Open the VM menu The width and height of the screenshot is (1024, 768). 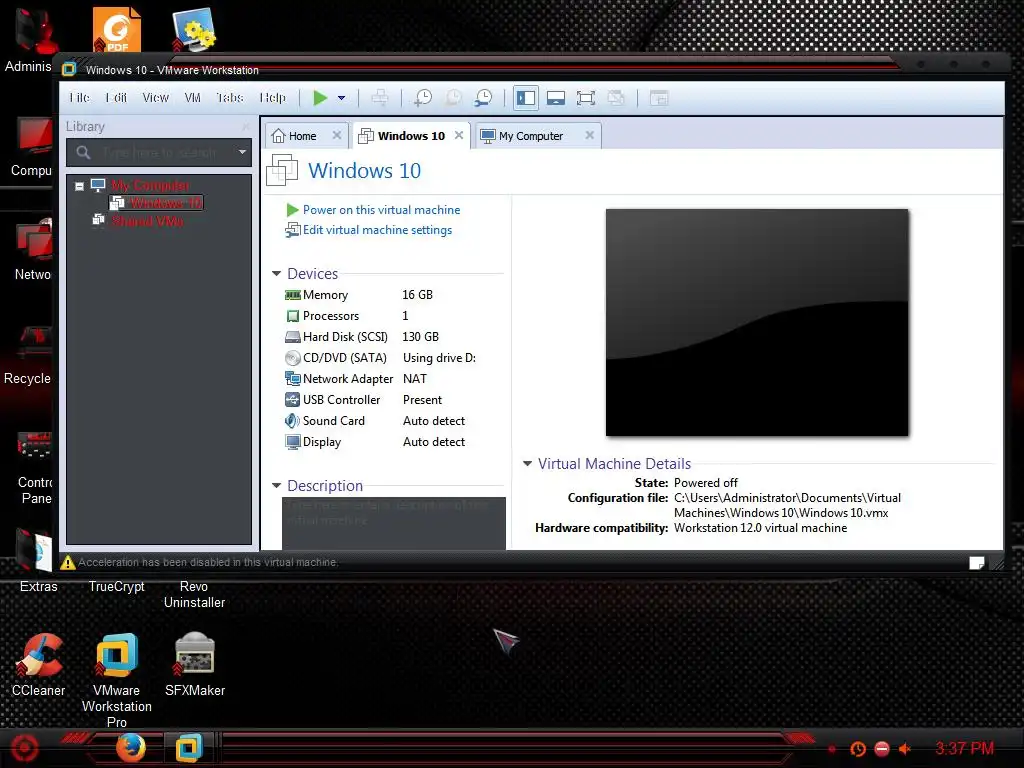click(192, 97)
